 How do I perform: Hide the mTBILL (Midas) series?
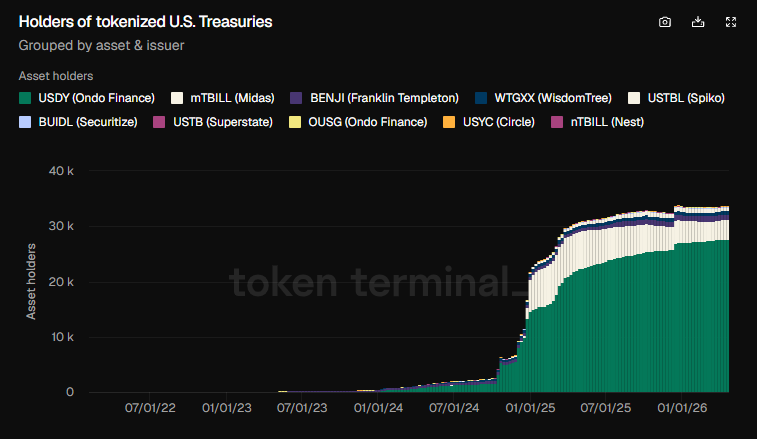point(225,98)
